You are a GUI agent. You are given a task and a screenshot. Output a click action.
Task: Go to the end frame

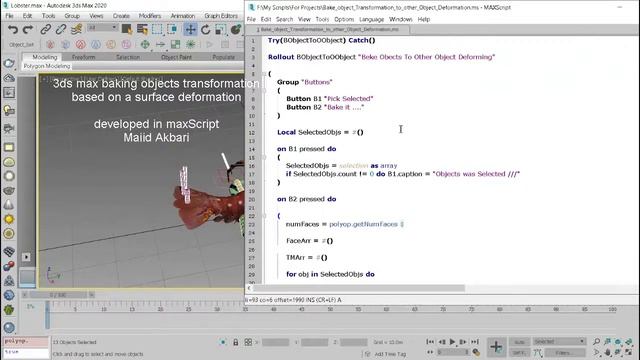pyautogui.click(x=474, y=342)
